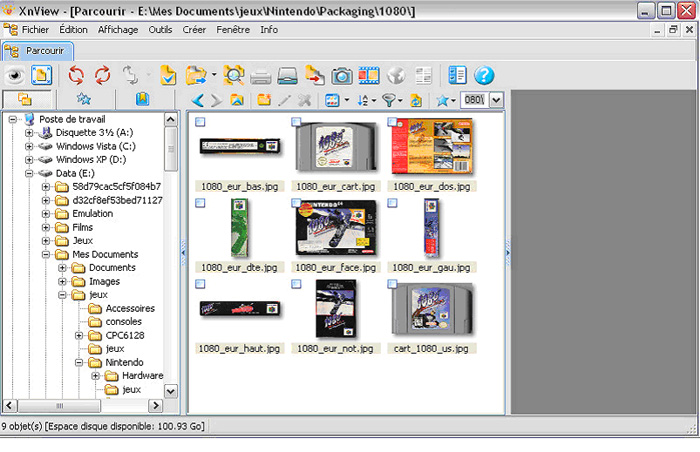This screenshot has width=700, height=452.
Task: Open the Créer menu
Action: (194, 29)
